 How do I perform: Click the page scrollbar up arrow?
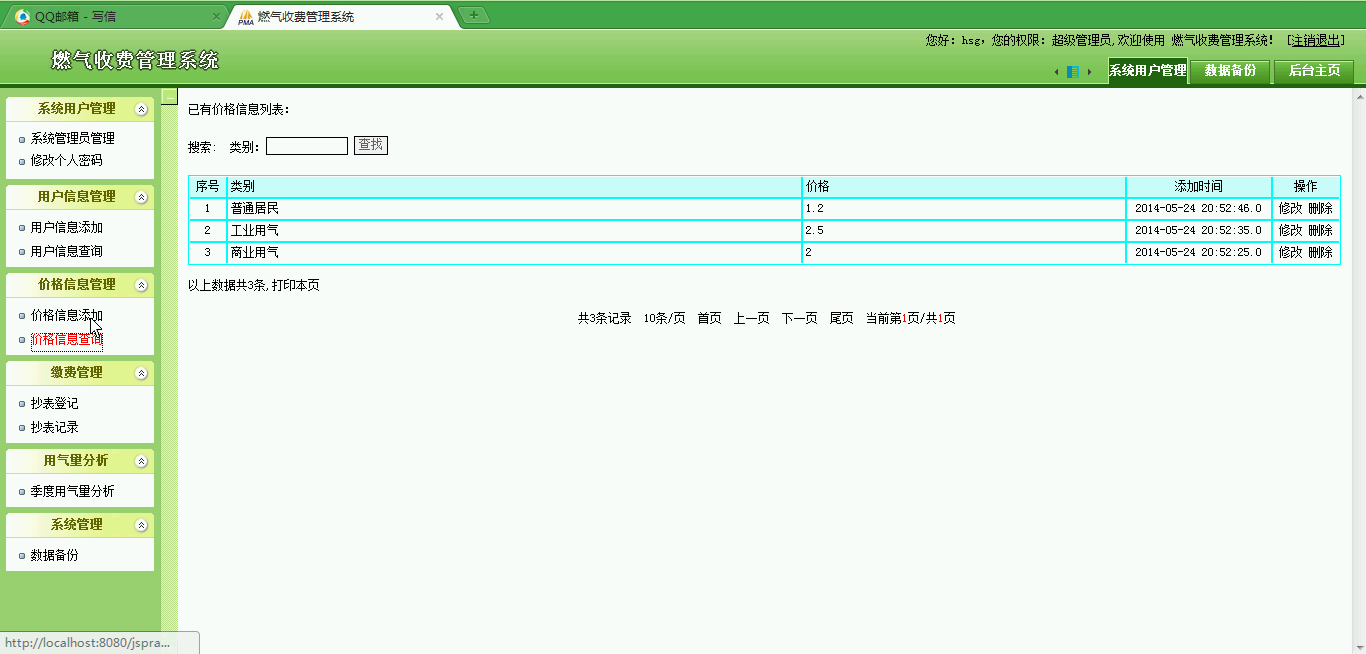(x=1359, y=95)
